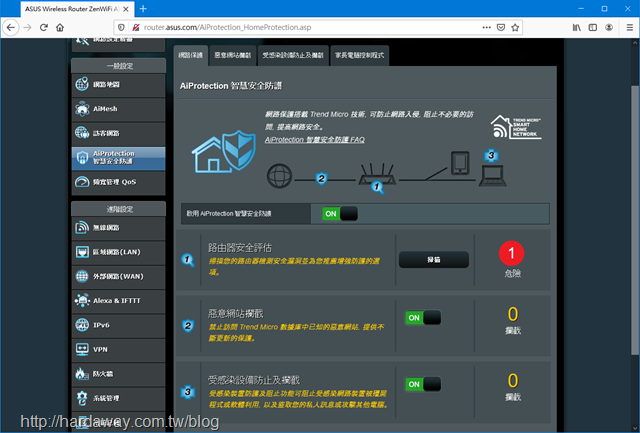
Task: Click the shield 2 icon beside 惡意網站攔截
Action: point(188,326)
